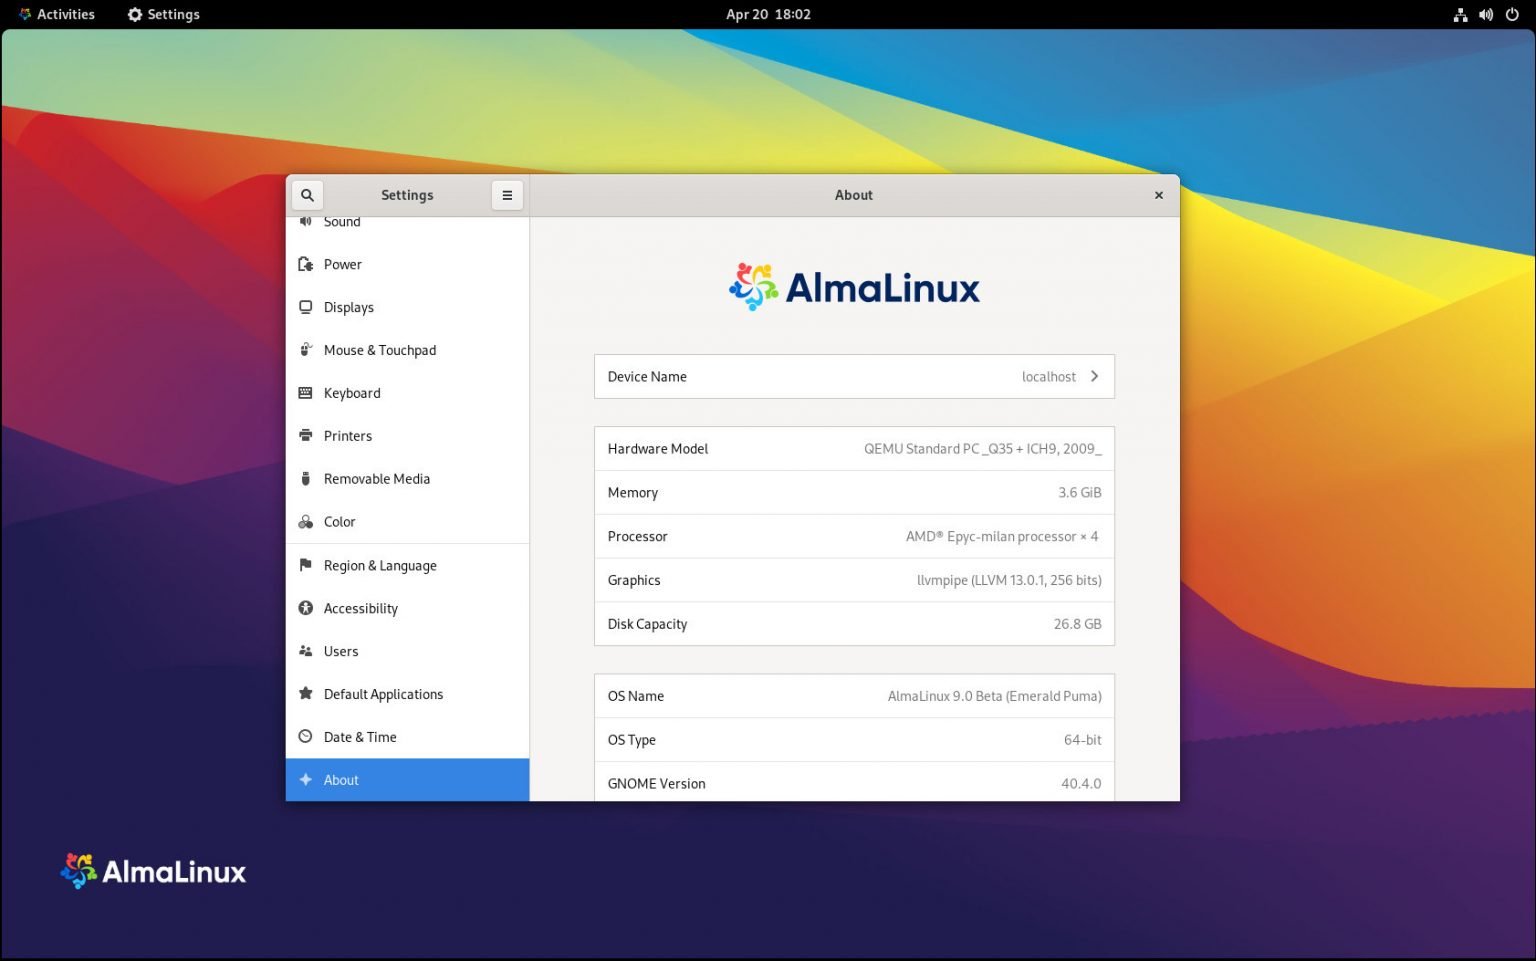Open Region & Language settings

tap(380, 565)
